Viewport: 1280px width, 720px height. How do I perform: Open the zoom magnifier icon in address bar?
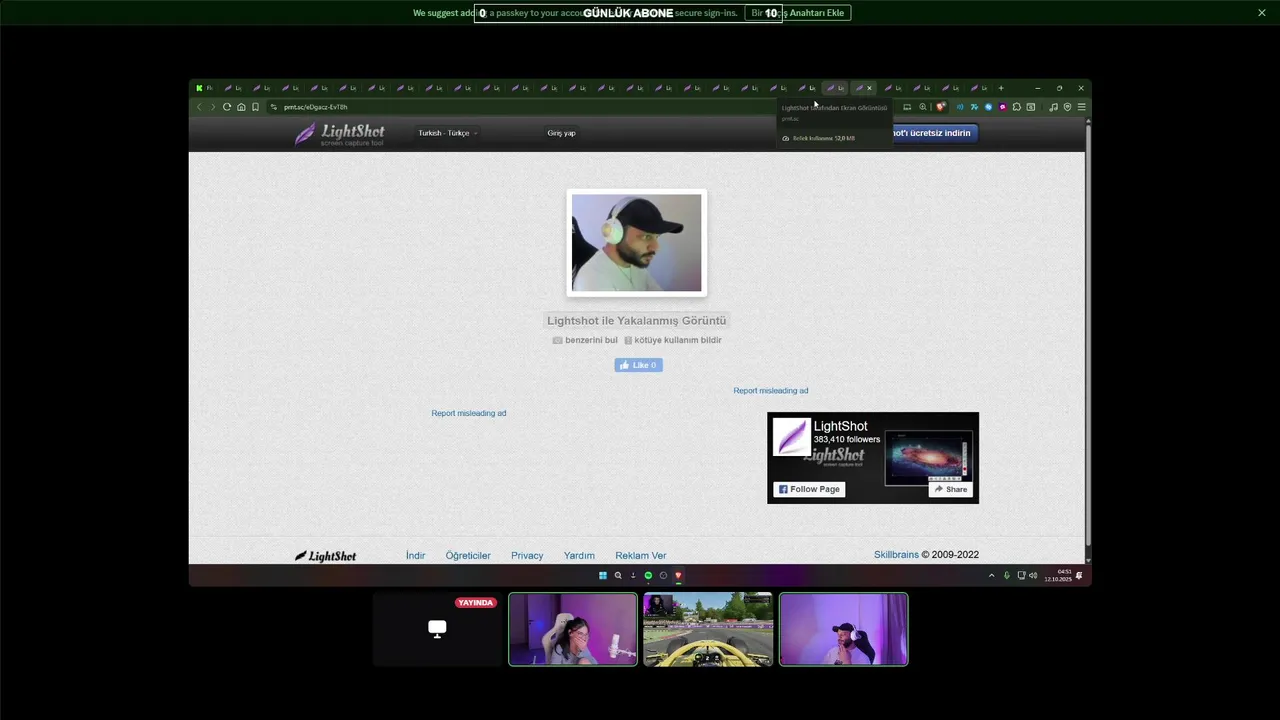pyautogui.click(x=923, y=107)
